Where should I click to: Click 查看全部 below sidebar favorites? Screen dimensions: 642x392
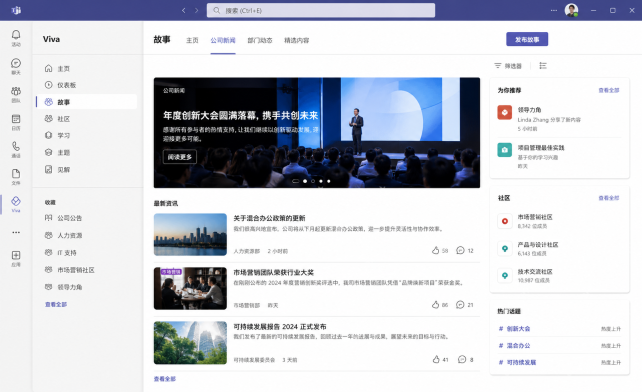(56, 304)
